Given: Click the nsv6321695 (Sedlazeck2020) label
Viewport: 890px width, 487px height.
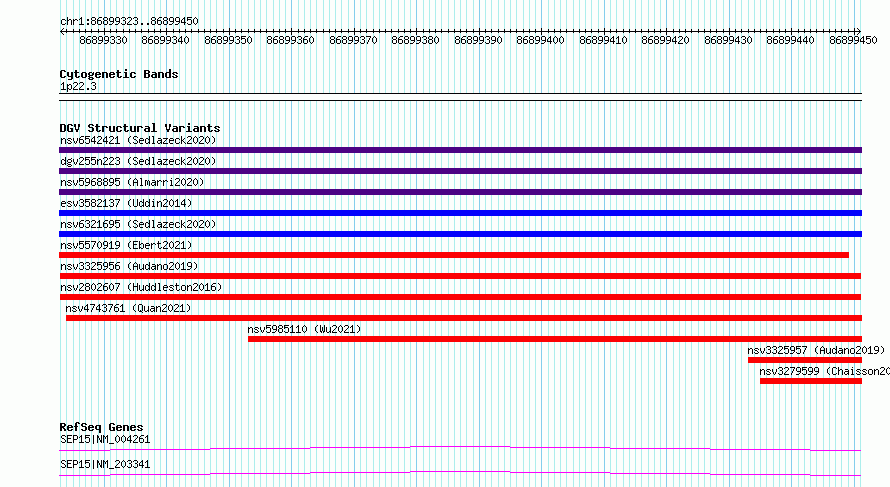Looking at the screenshot, I should click(x=138, y=224).
